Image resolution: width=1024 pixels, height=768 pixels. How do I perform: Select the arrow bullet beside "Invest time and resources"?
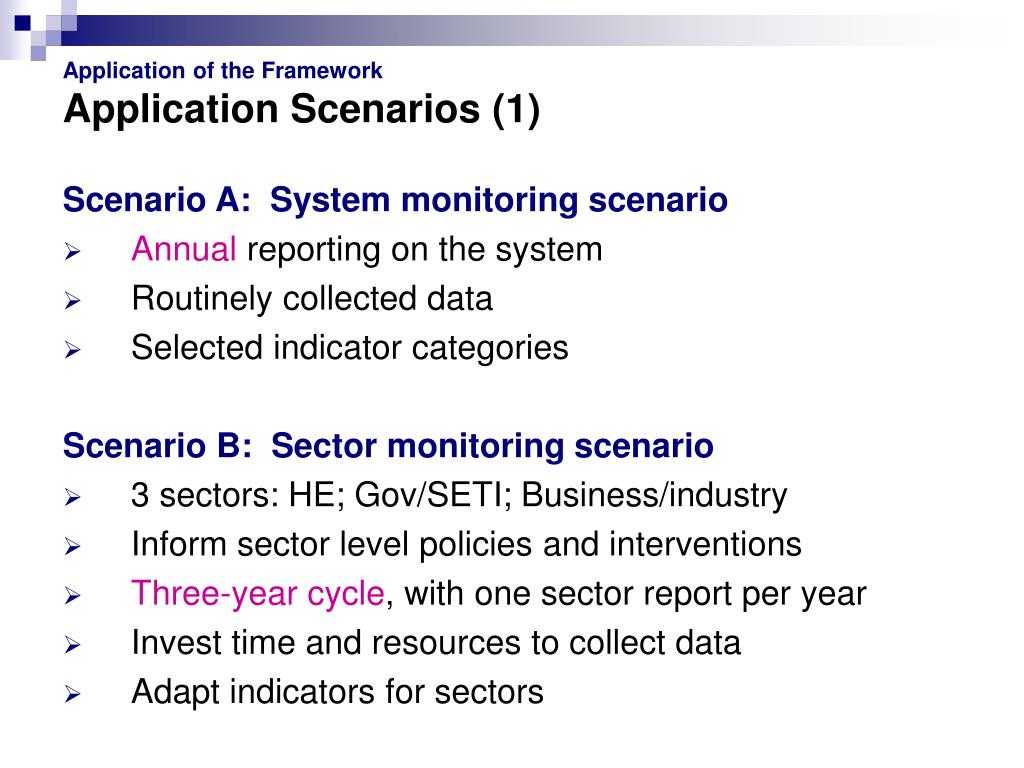pyautogui.click(x=72, y=645)
